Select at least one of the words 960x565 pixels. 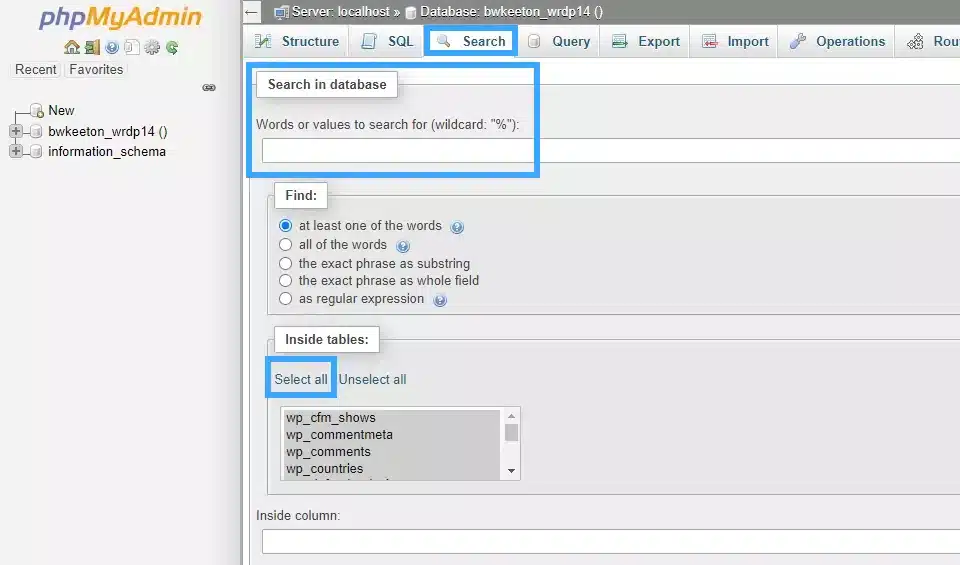[x=285, y=225]
